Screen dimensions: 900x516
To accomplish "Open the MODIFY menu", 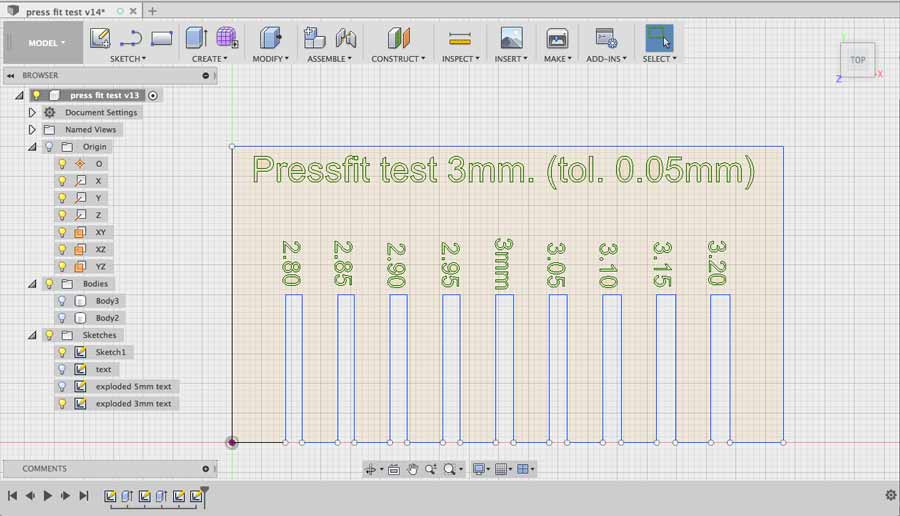I will click(x=269, y=59).
